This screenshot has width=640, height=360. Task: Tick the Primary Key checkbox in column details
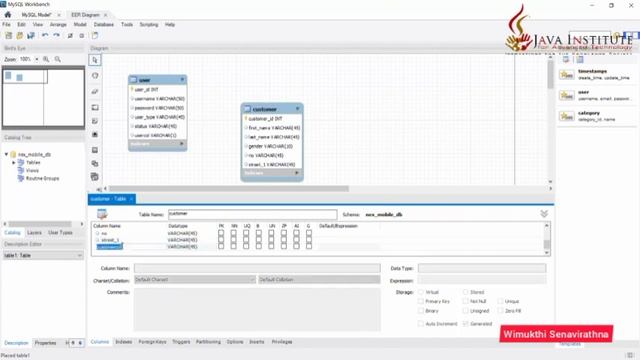tap(420, 301)
